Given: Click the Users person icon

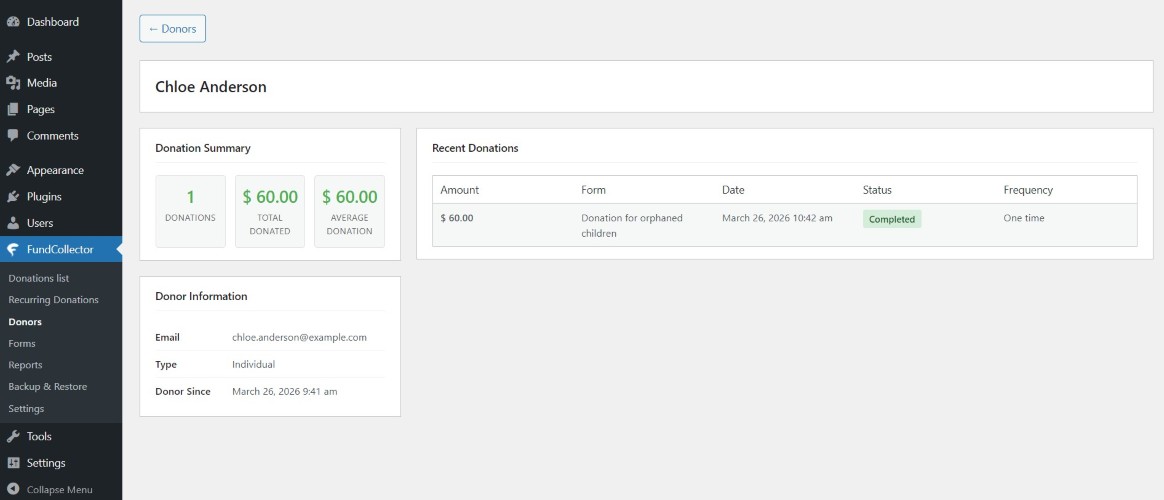Looking at the screenshot, I should [x=13, y=223].
